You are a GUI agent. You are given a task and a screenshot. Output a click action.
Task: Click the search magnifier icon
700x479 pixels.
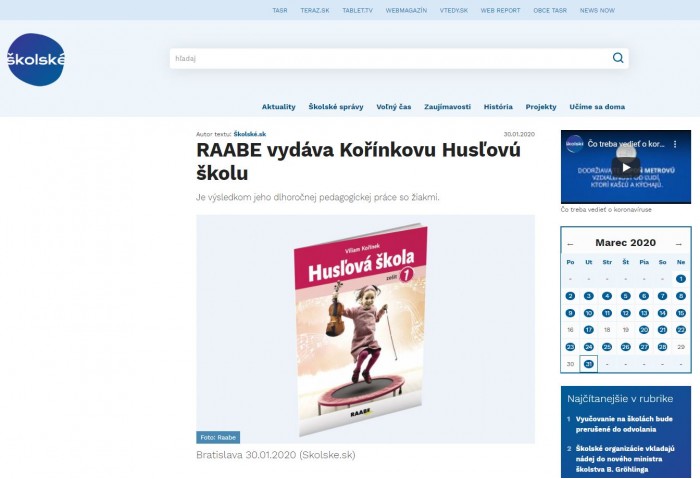click(x=618, y=58)
